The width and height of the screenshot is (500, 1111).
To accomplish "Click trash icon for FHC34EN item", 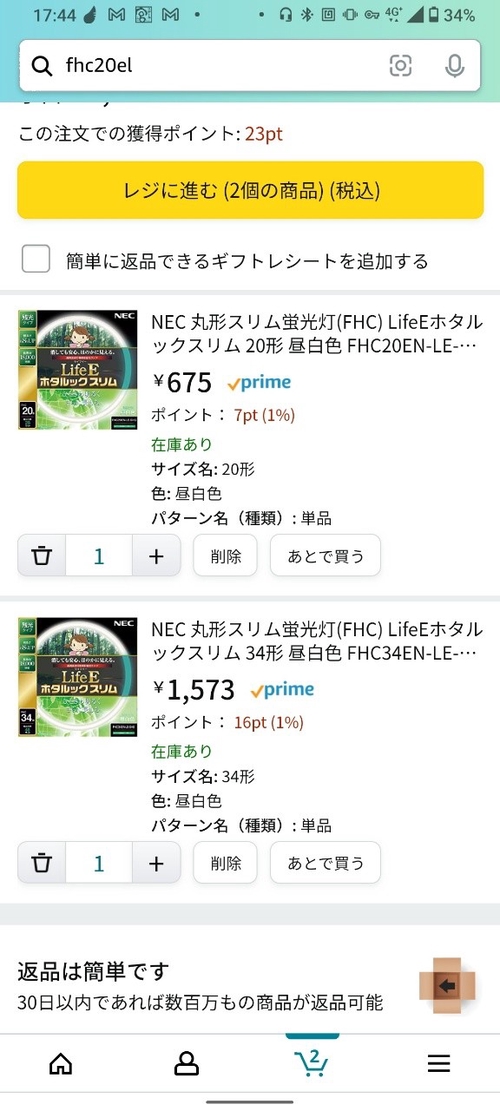I will click(42, 863).
